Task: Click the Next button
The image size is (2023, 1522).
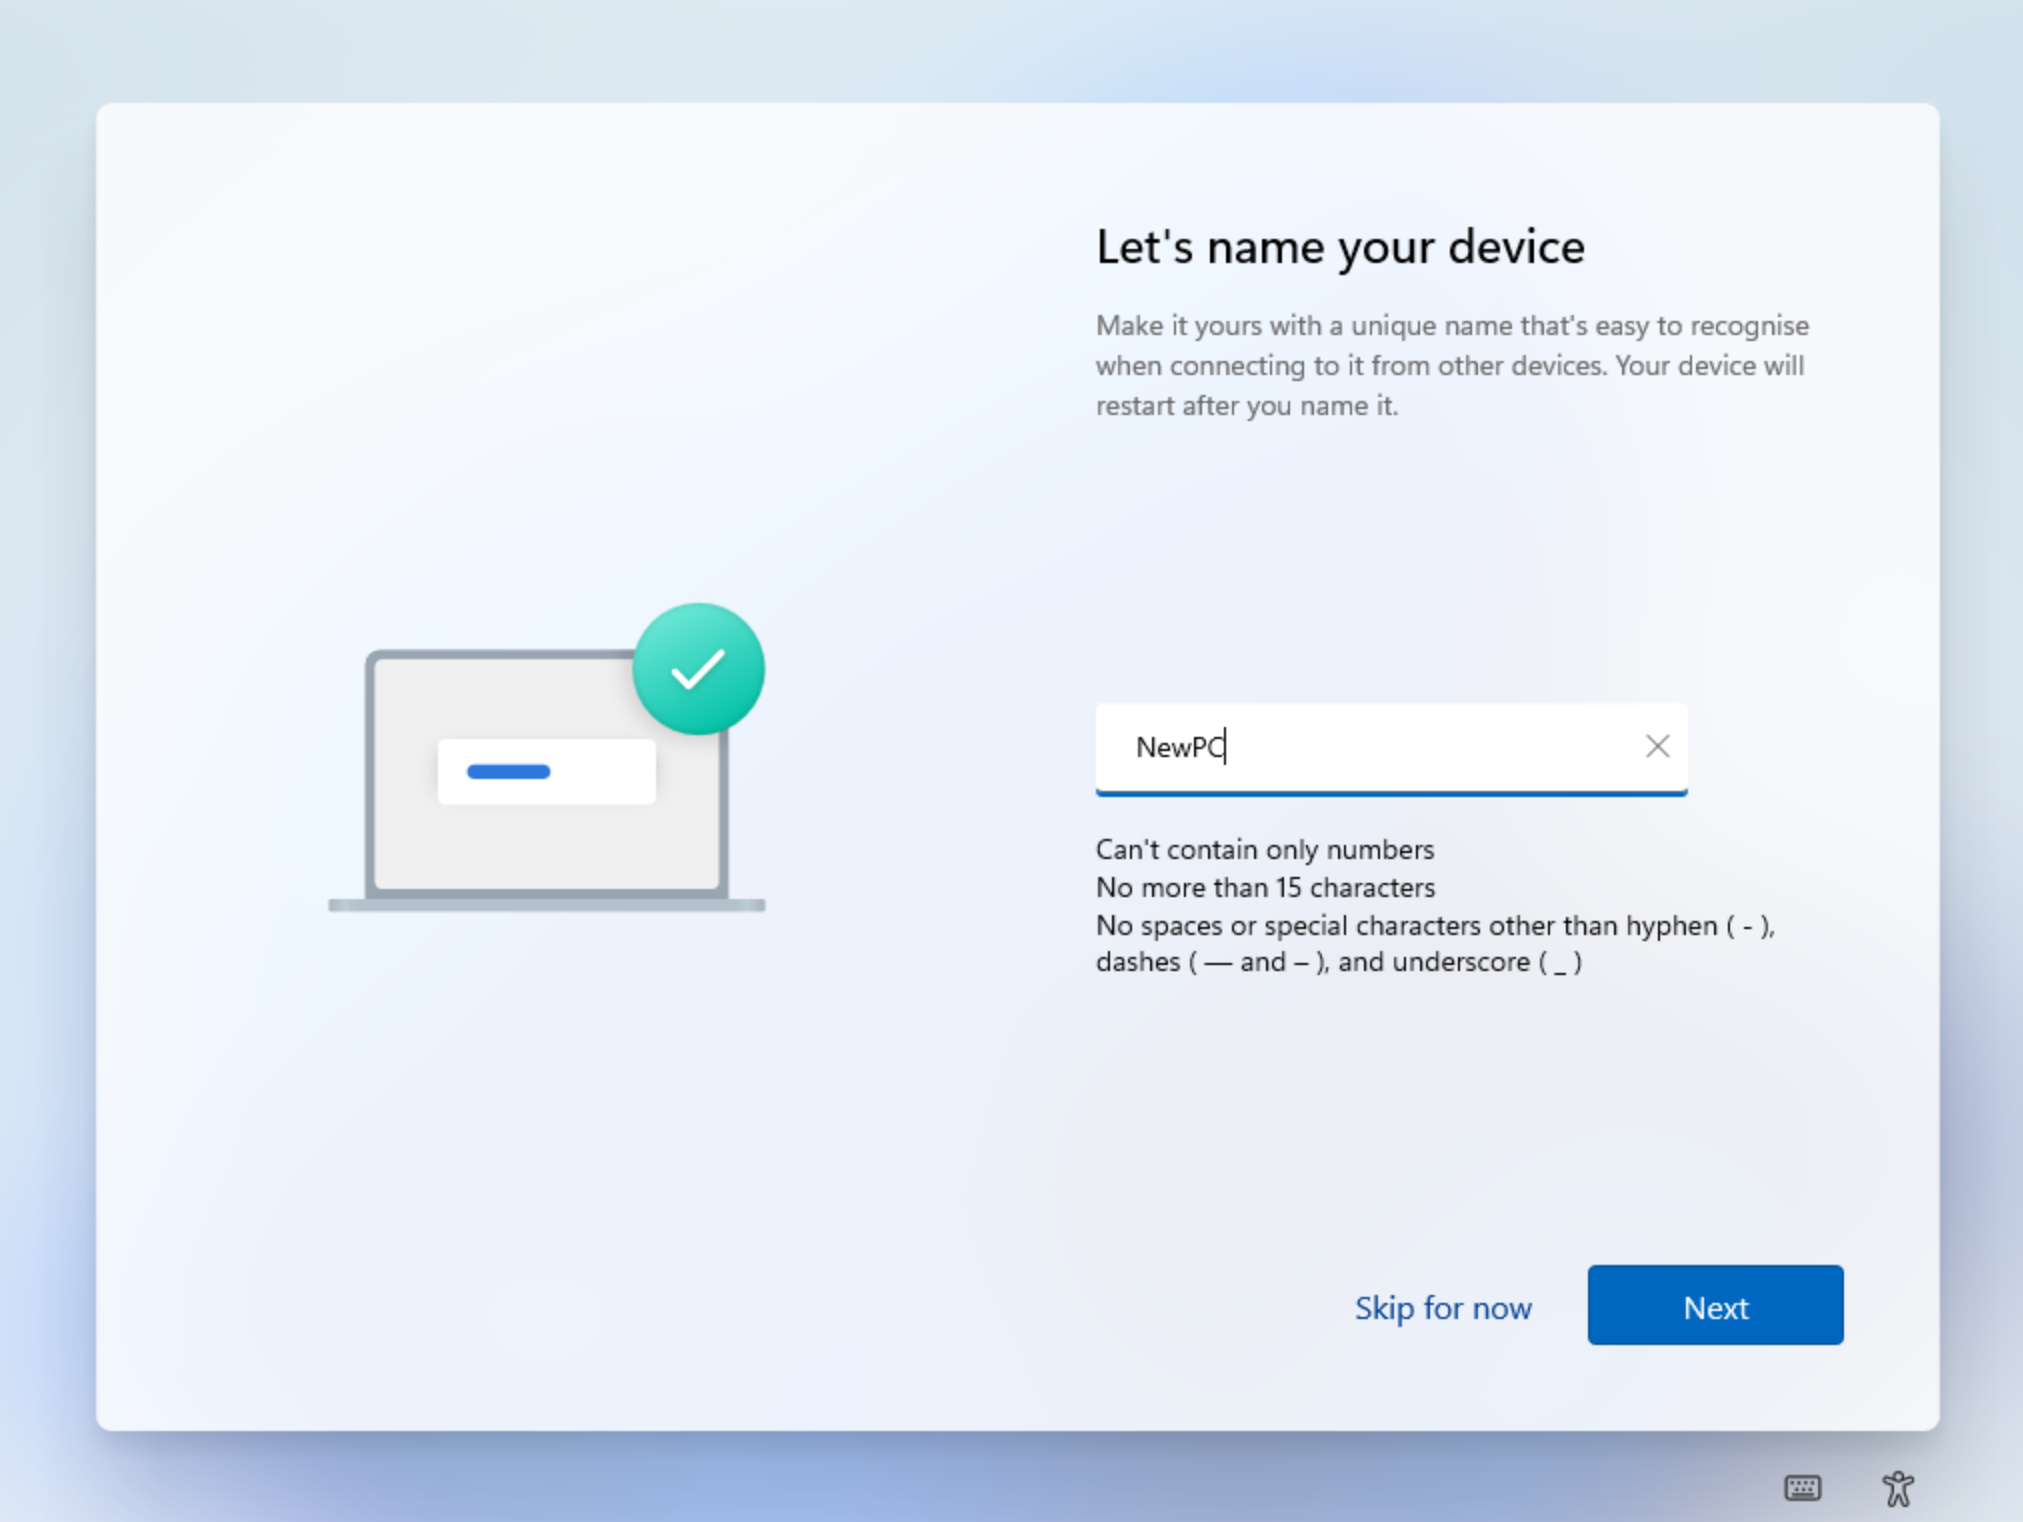Action: (x=1714, y=1305)
